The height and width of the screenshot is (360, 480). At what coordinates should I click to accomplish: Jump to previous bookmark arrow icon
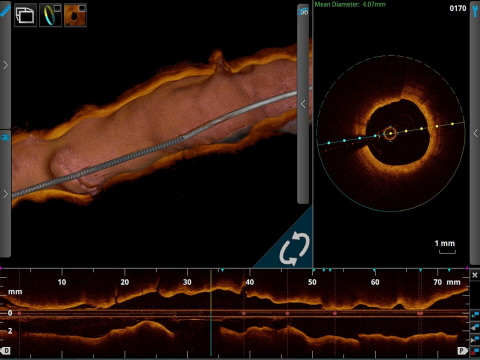475,328
